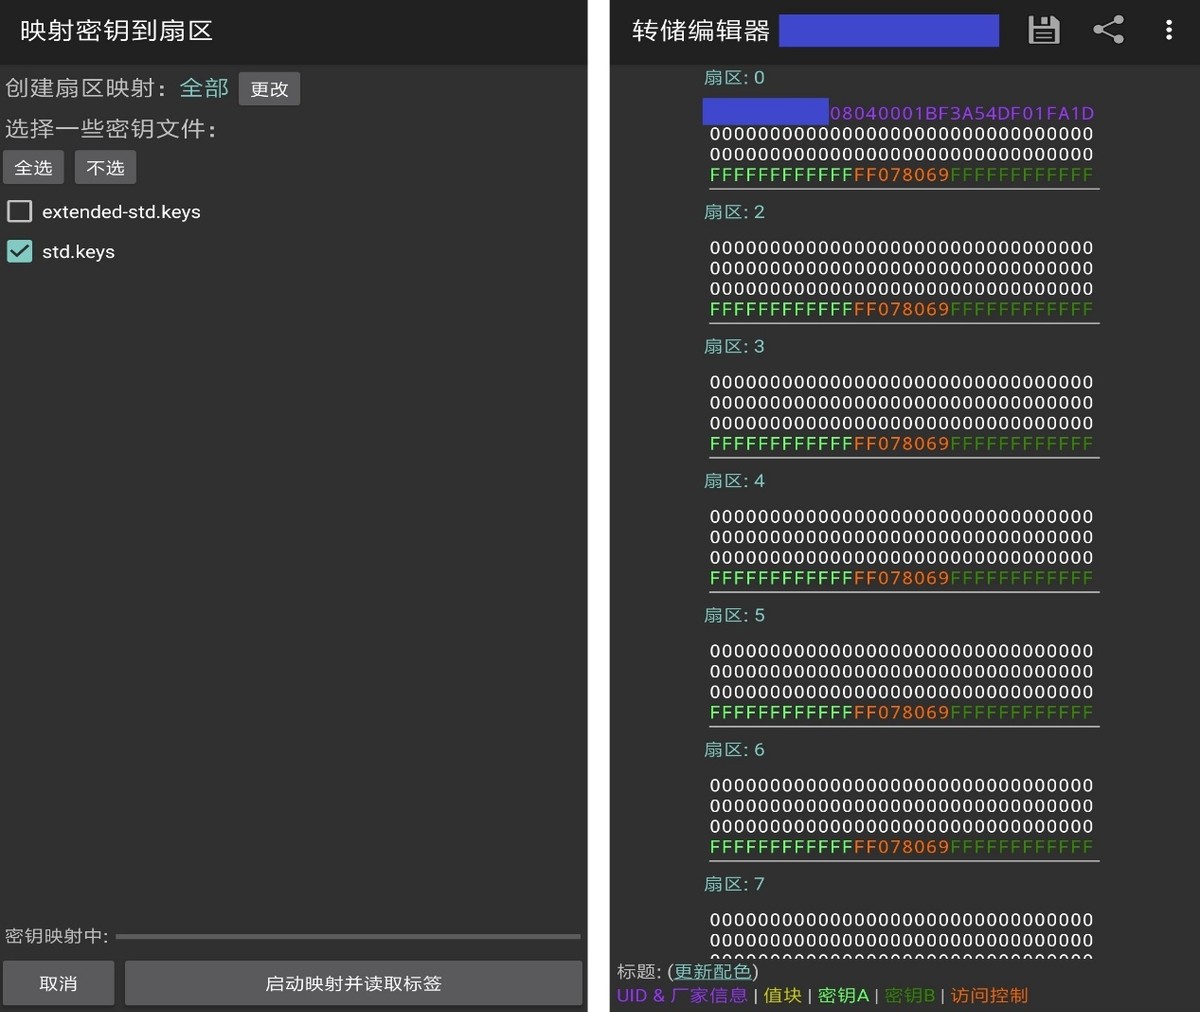Open the share dump icon
Image resolution: width=1200 pixels, height=1012 pixels.
[x=1109, y=30]
